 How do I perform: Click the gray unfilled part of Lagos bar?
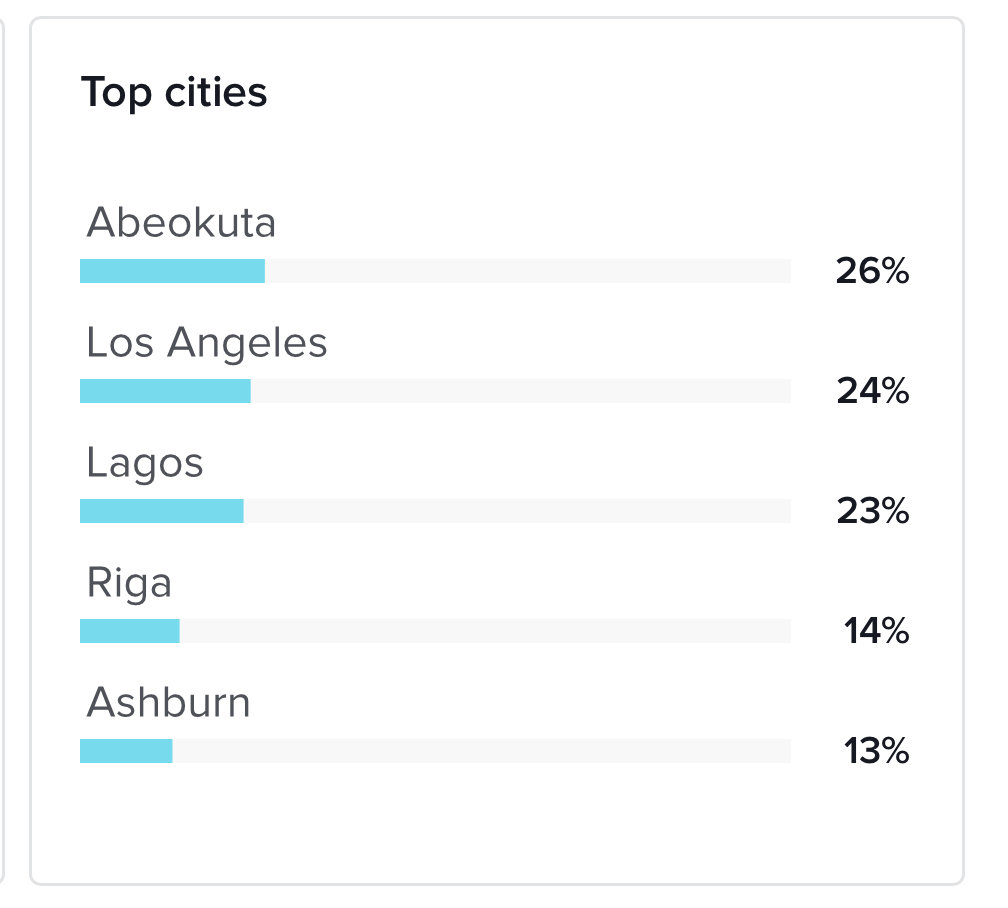[x=516, y=511]
